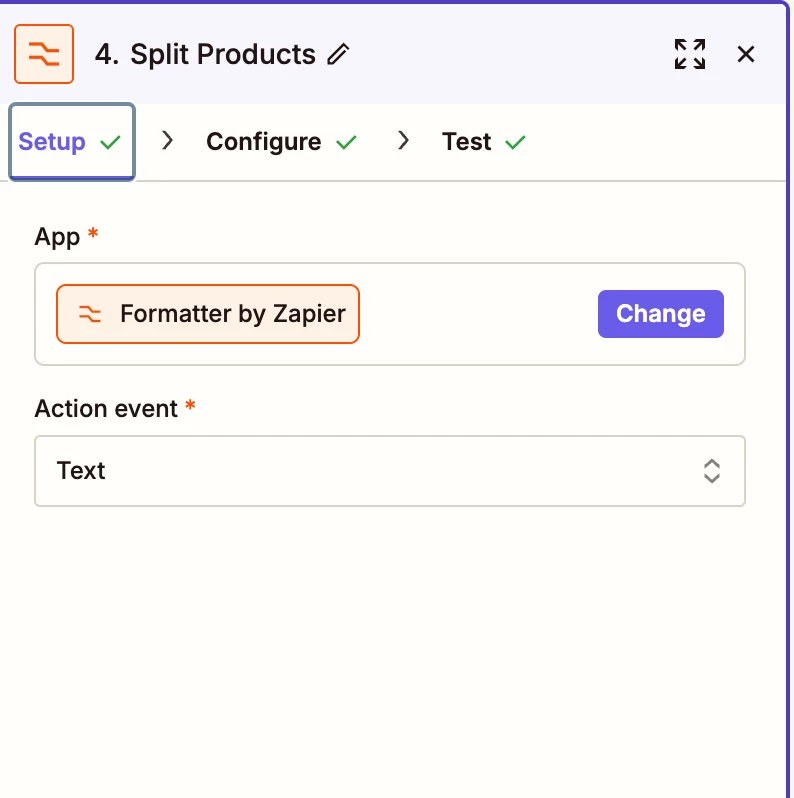Viewport: 794px width, 798px height.
Task: Click the green checkmark beside Setup
Action: tap(111, 142)
